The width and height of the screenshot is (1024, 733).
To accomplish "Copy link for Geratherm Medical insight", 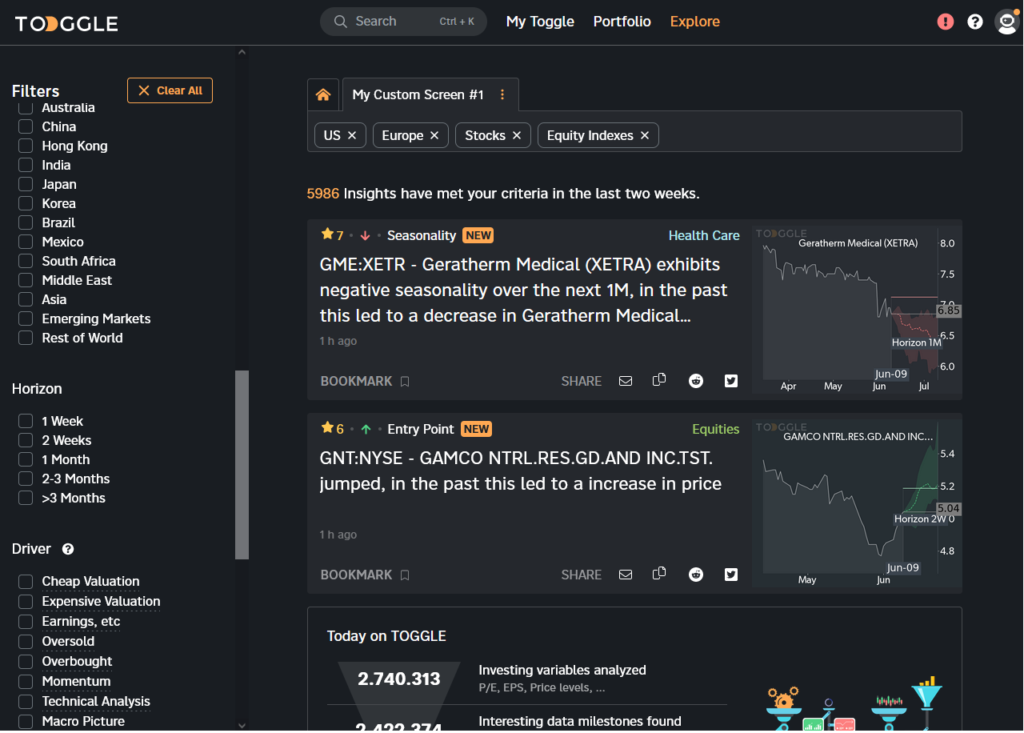I will point(660,380).
